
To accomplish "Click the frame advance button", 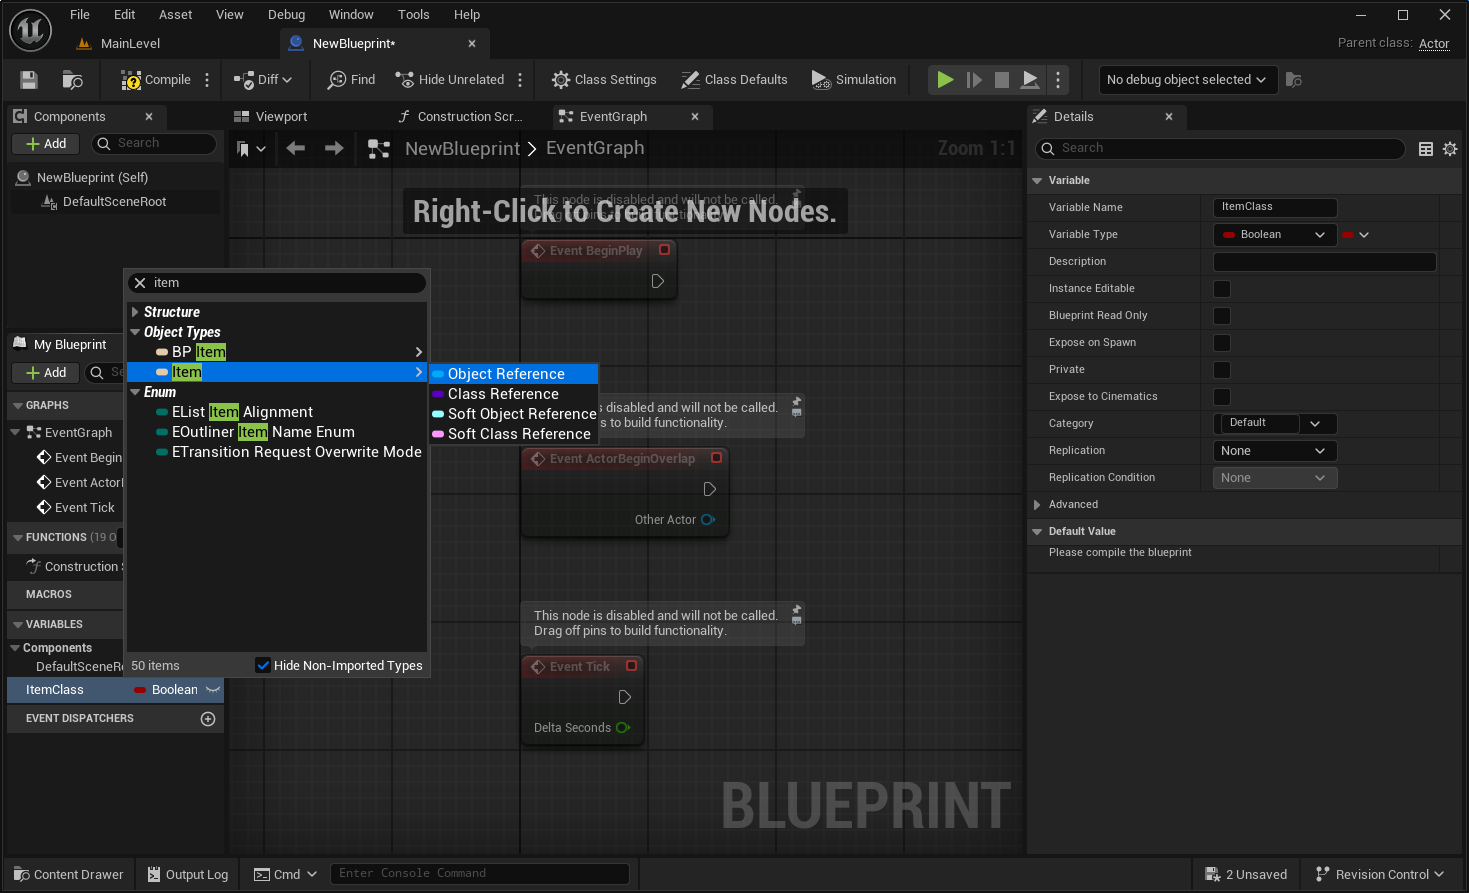I will pyautogui.click(x=974, y=80).
